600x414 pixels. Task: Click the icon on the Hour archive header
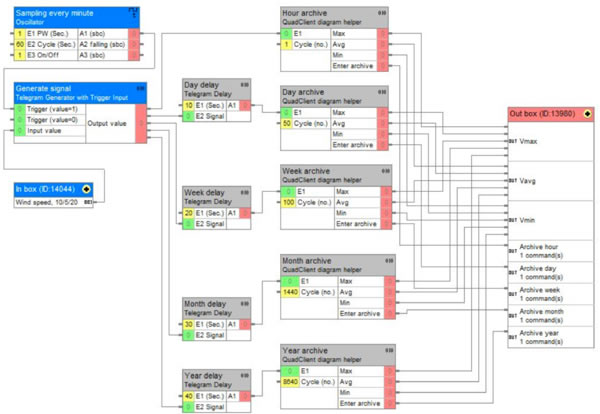click(382, 13)
